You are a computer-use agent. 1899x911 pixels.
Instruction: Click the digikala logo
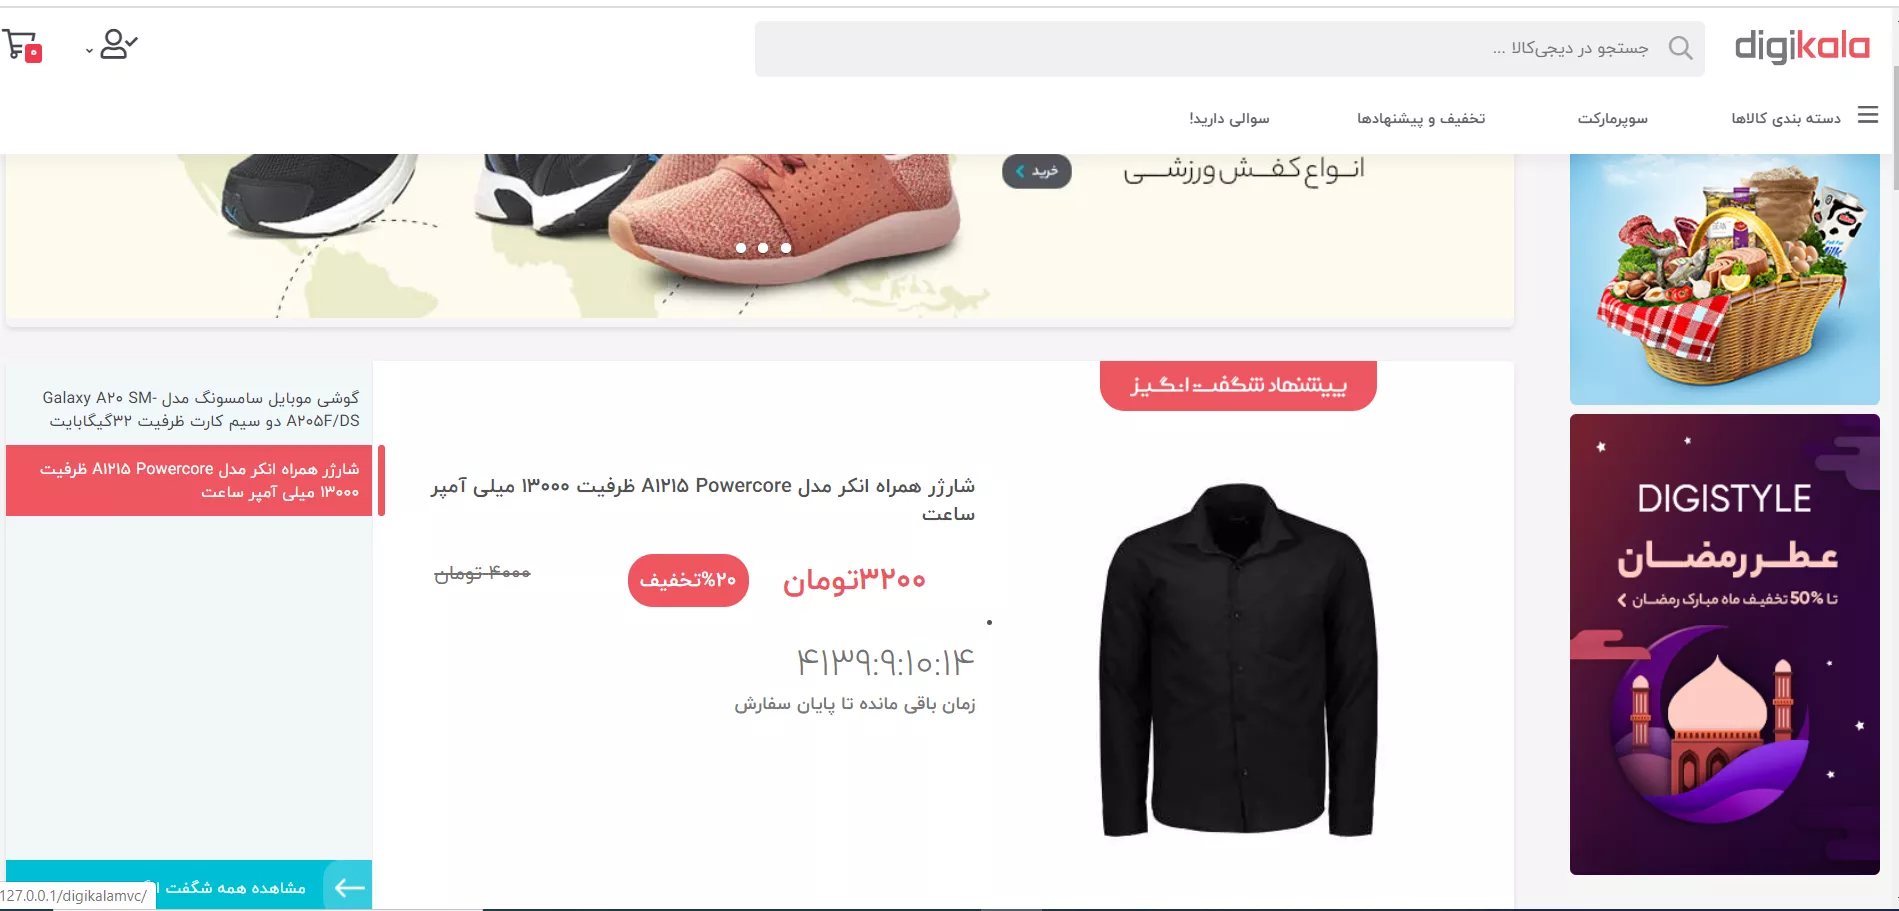tap(1802, 46)
